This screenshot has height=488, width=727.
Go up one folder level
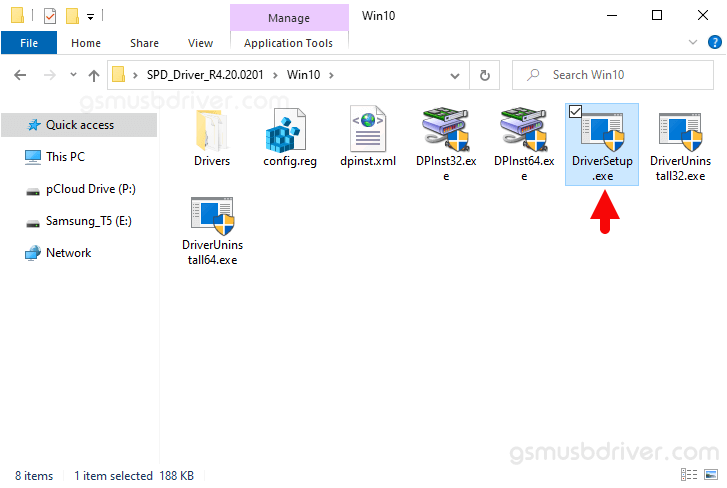tap(94, 75)
